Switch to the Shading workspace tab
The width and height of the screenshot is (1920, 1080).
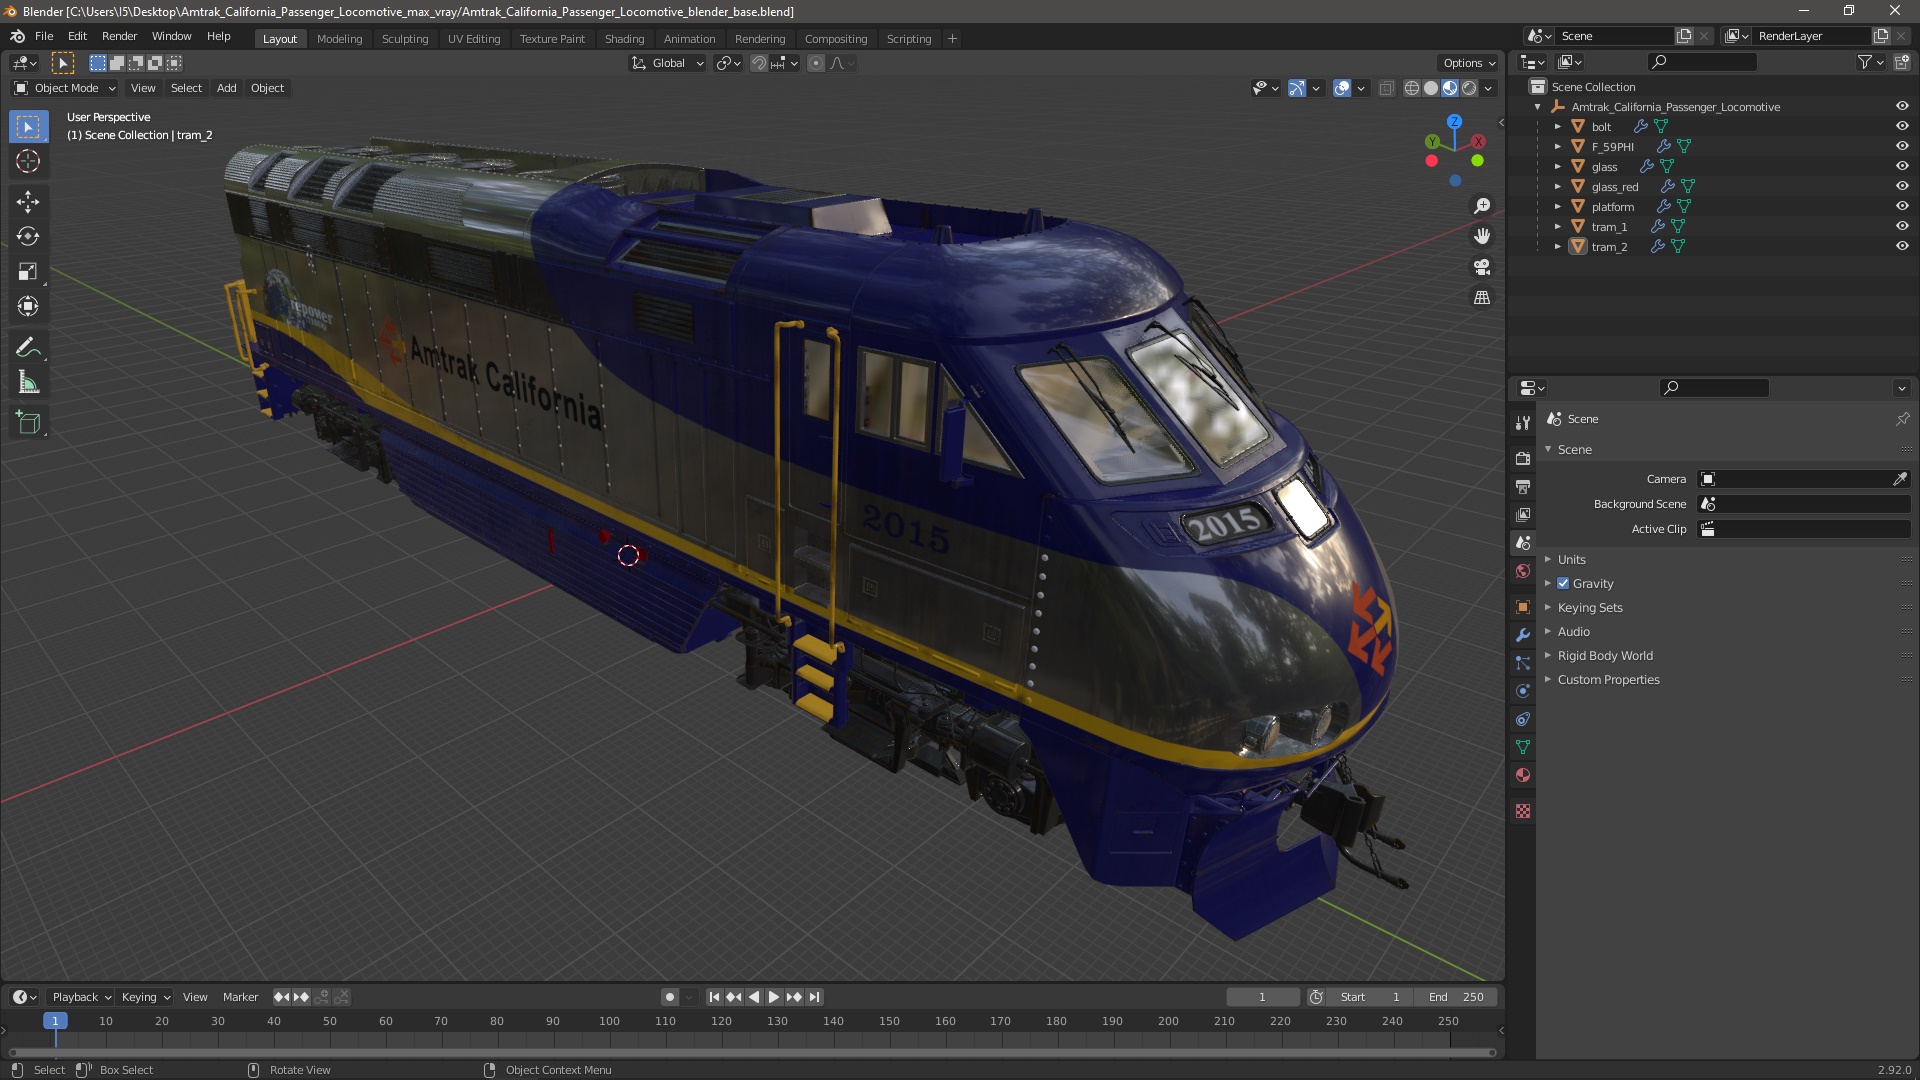point(624,39)
